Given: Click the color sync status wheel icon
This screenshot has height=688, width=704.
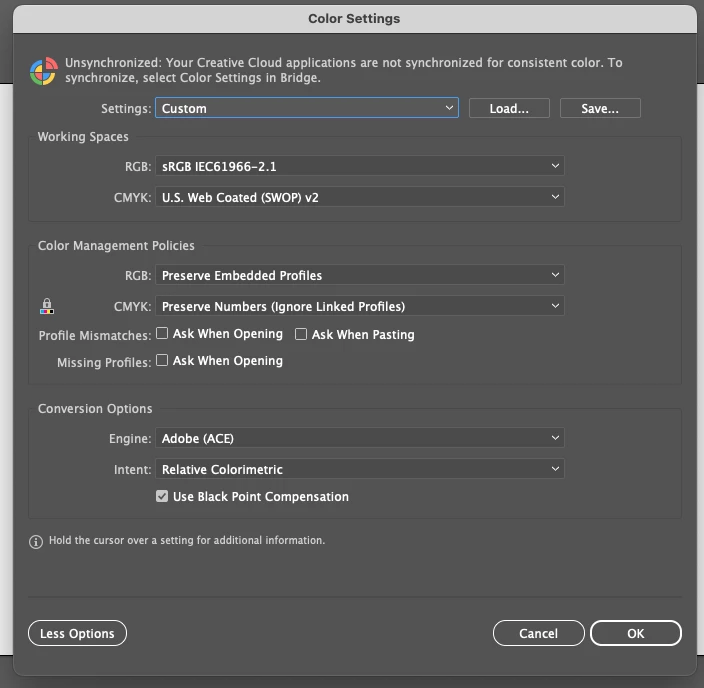Looking at the screenshot, I should pyautogui.click(x=44, y=71).
